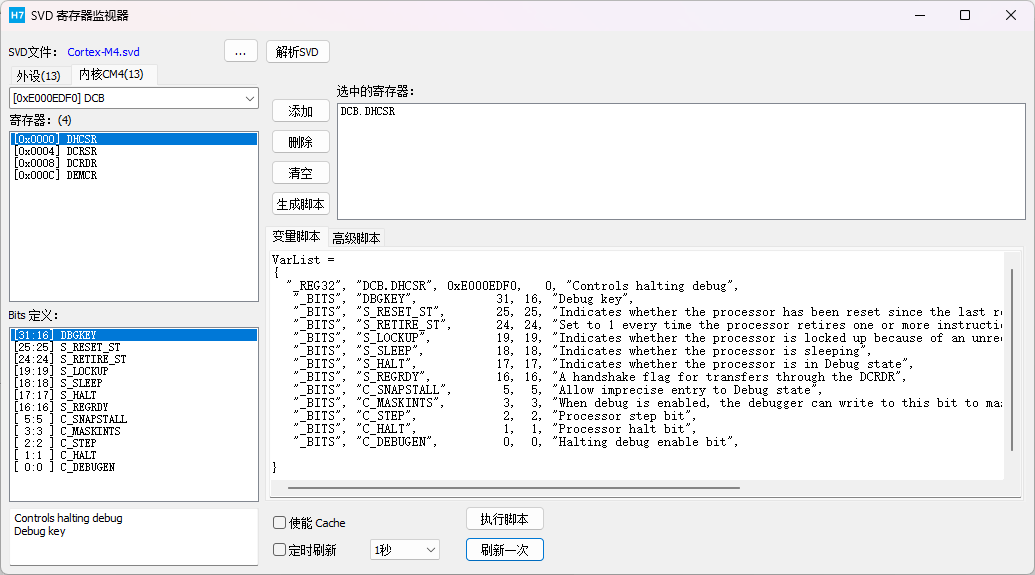
Task: Switch to the 外设(13) tab
Action: 38,75
